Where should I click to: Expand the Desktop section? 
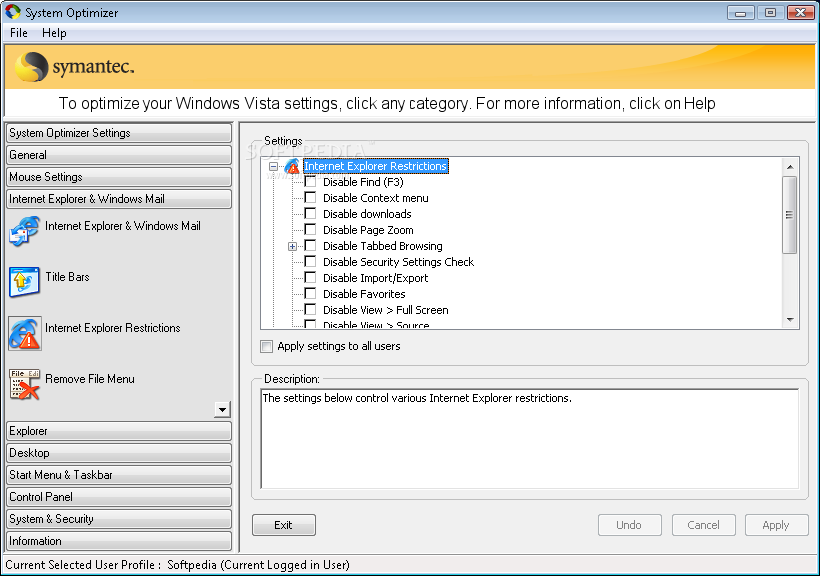tap(119, 453)
